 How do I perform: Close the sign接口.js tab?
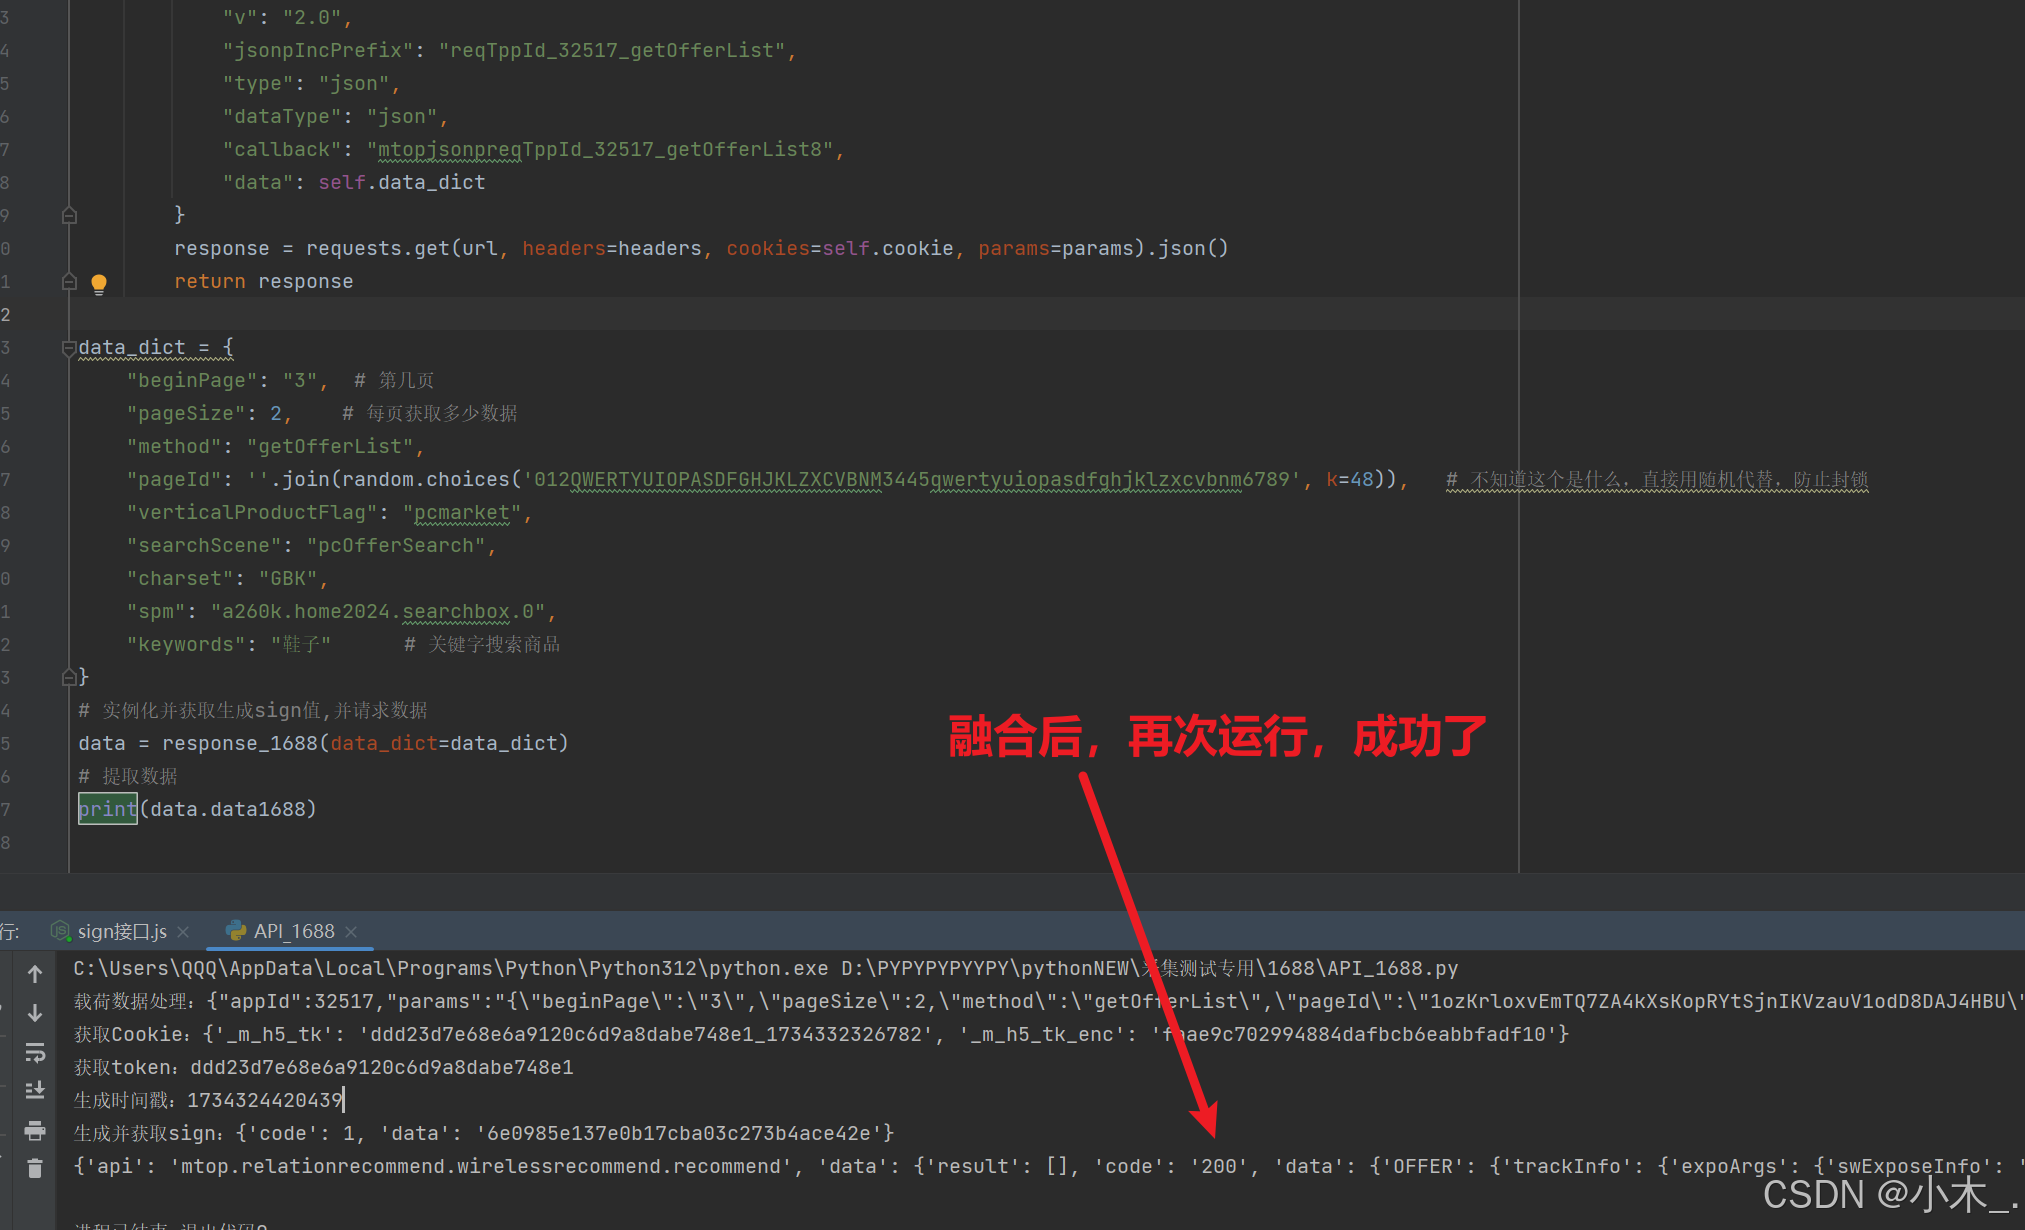184,931
